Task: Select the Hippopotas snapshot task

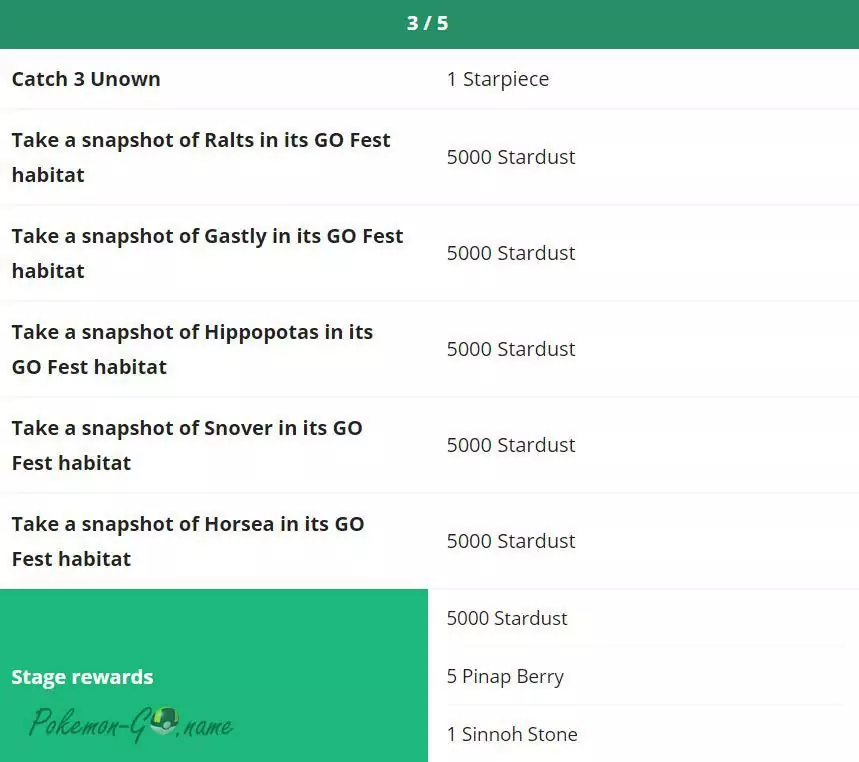Action: 192,349
